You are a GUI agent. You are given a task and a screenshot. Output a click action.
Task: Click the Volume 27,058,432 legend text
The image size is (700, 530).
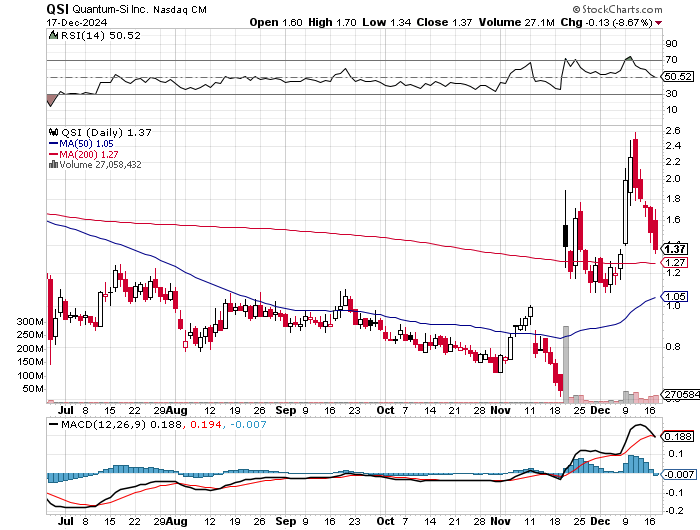point(100,165)
